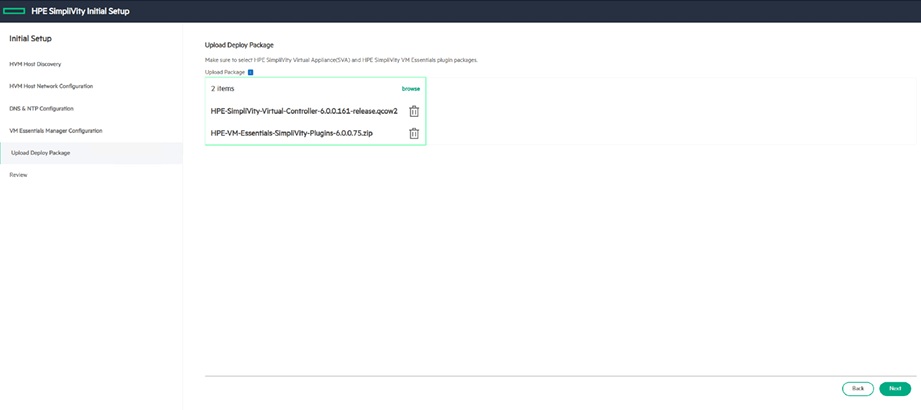The width and height of the screenshot is (921, 410).
Task: Browse for package files
Action: [411, 89]
